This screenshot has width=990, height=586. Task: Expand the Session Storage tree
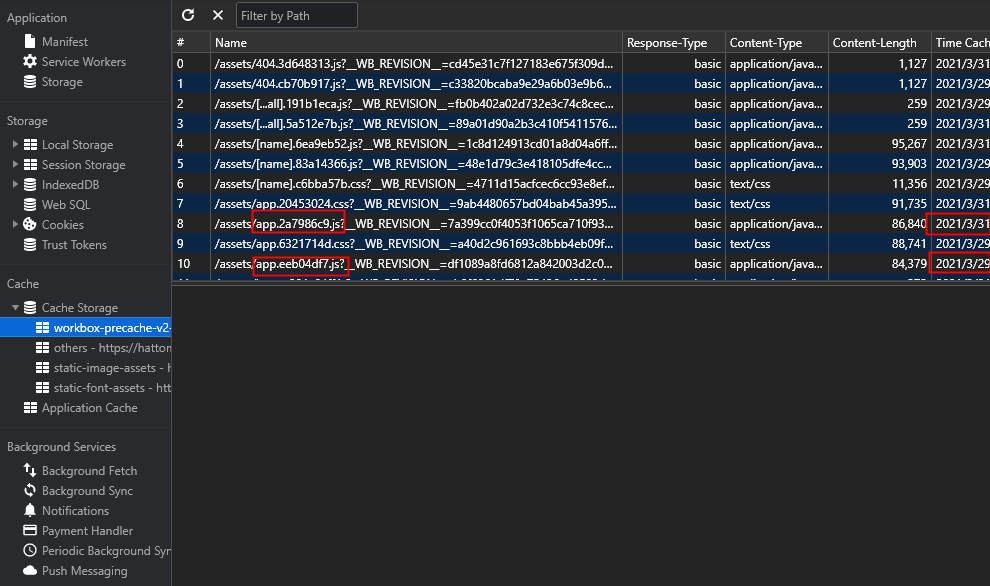pyautogui.click(x=15, y=165)
